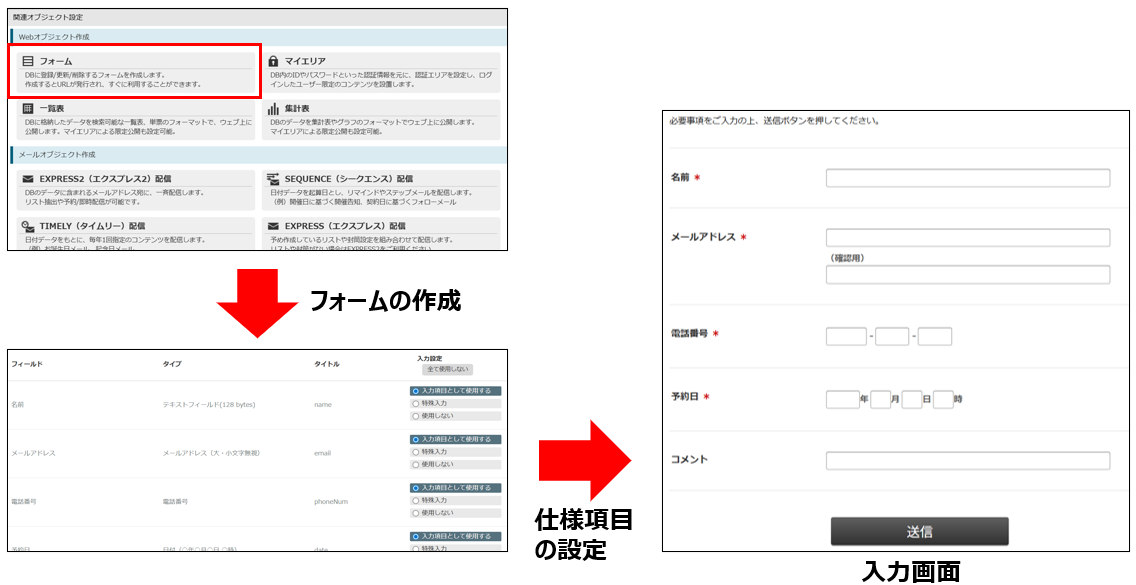Select 特殊入力 radio for 名前 field
The height and width of the screenshot is (585, 1136).
(x=416, y=404)
